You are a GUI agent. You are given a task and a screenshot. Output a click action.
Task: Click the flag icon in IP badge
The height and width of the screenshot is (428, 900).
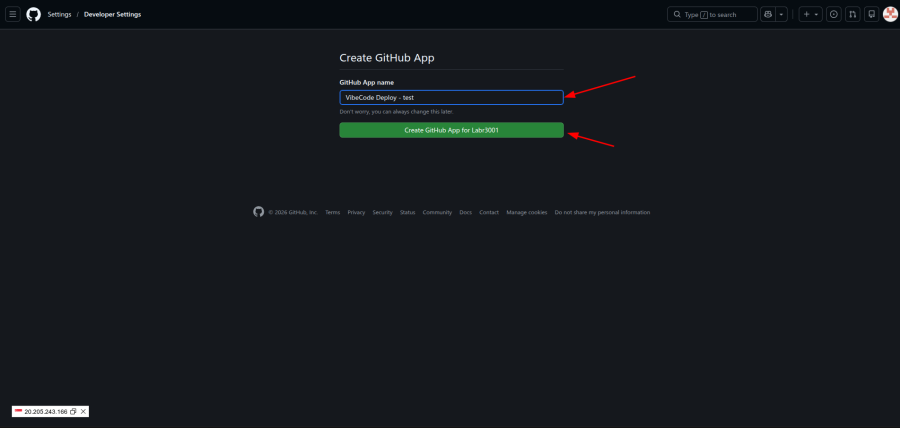18,411
